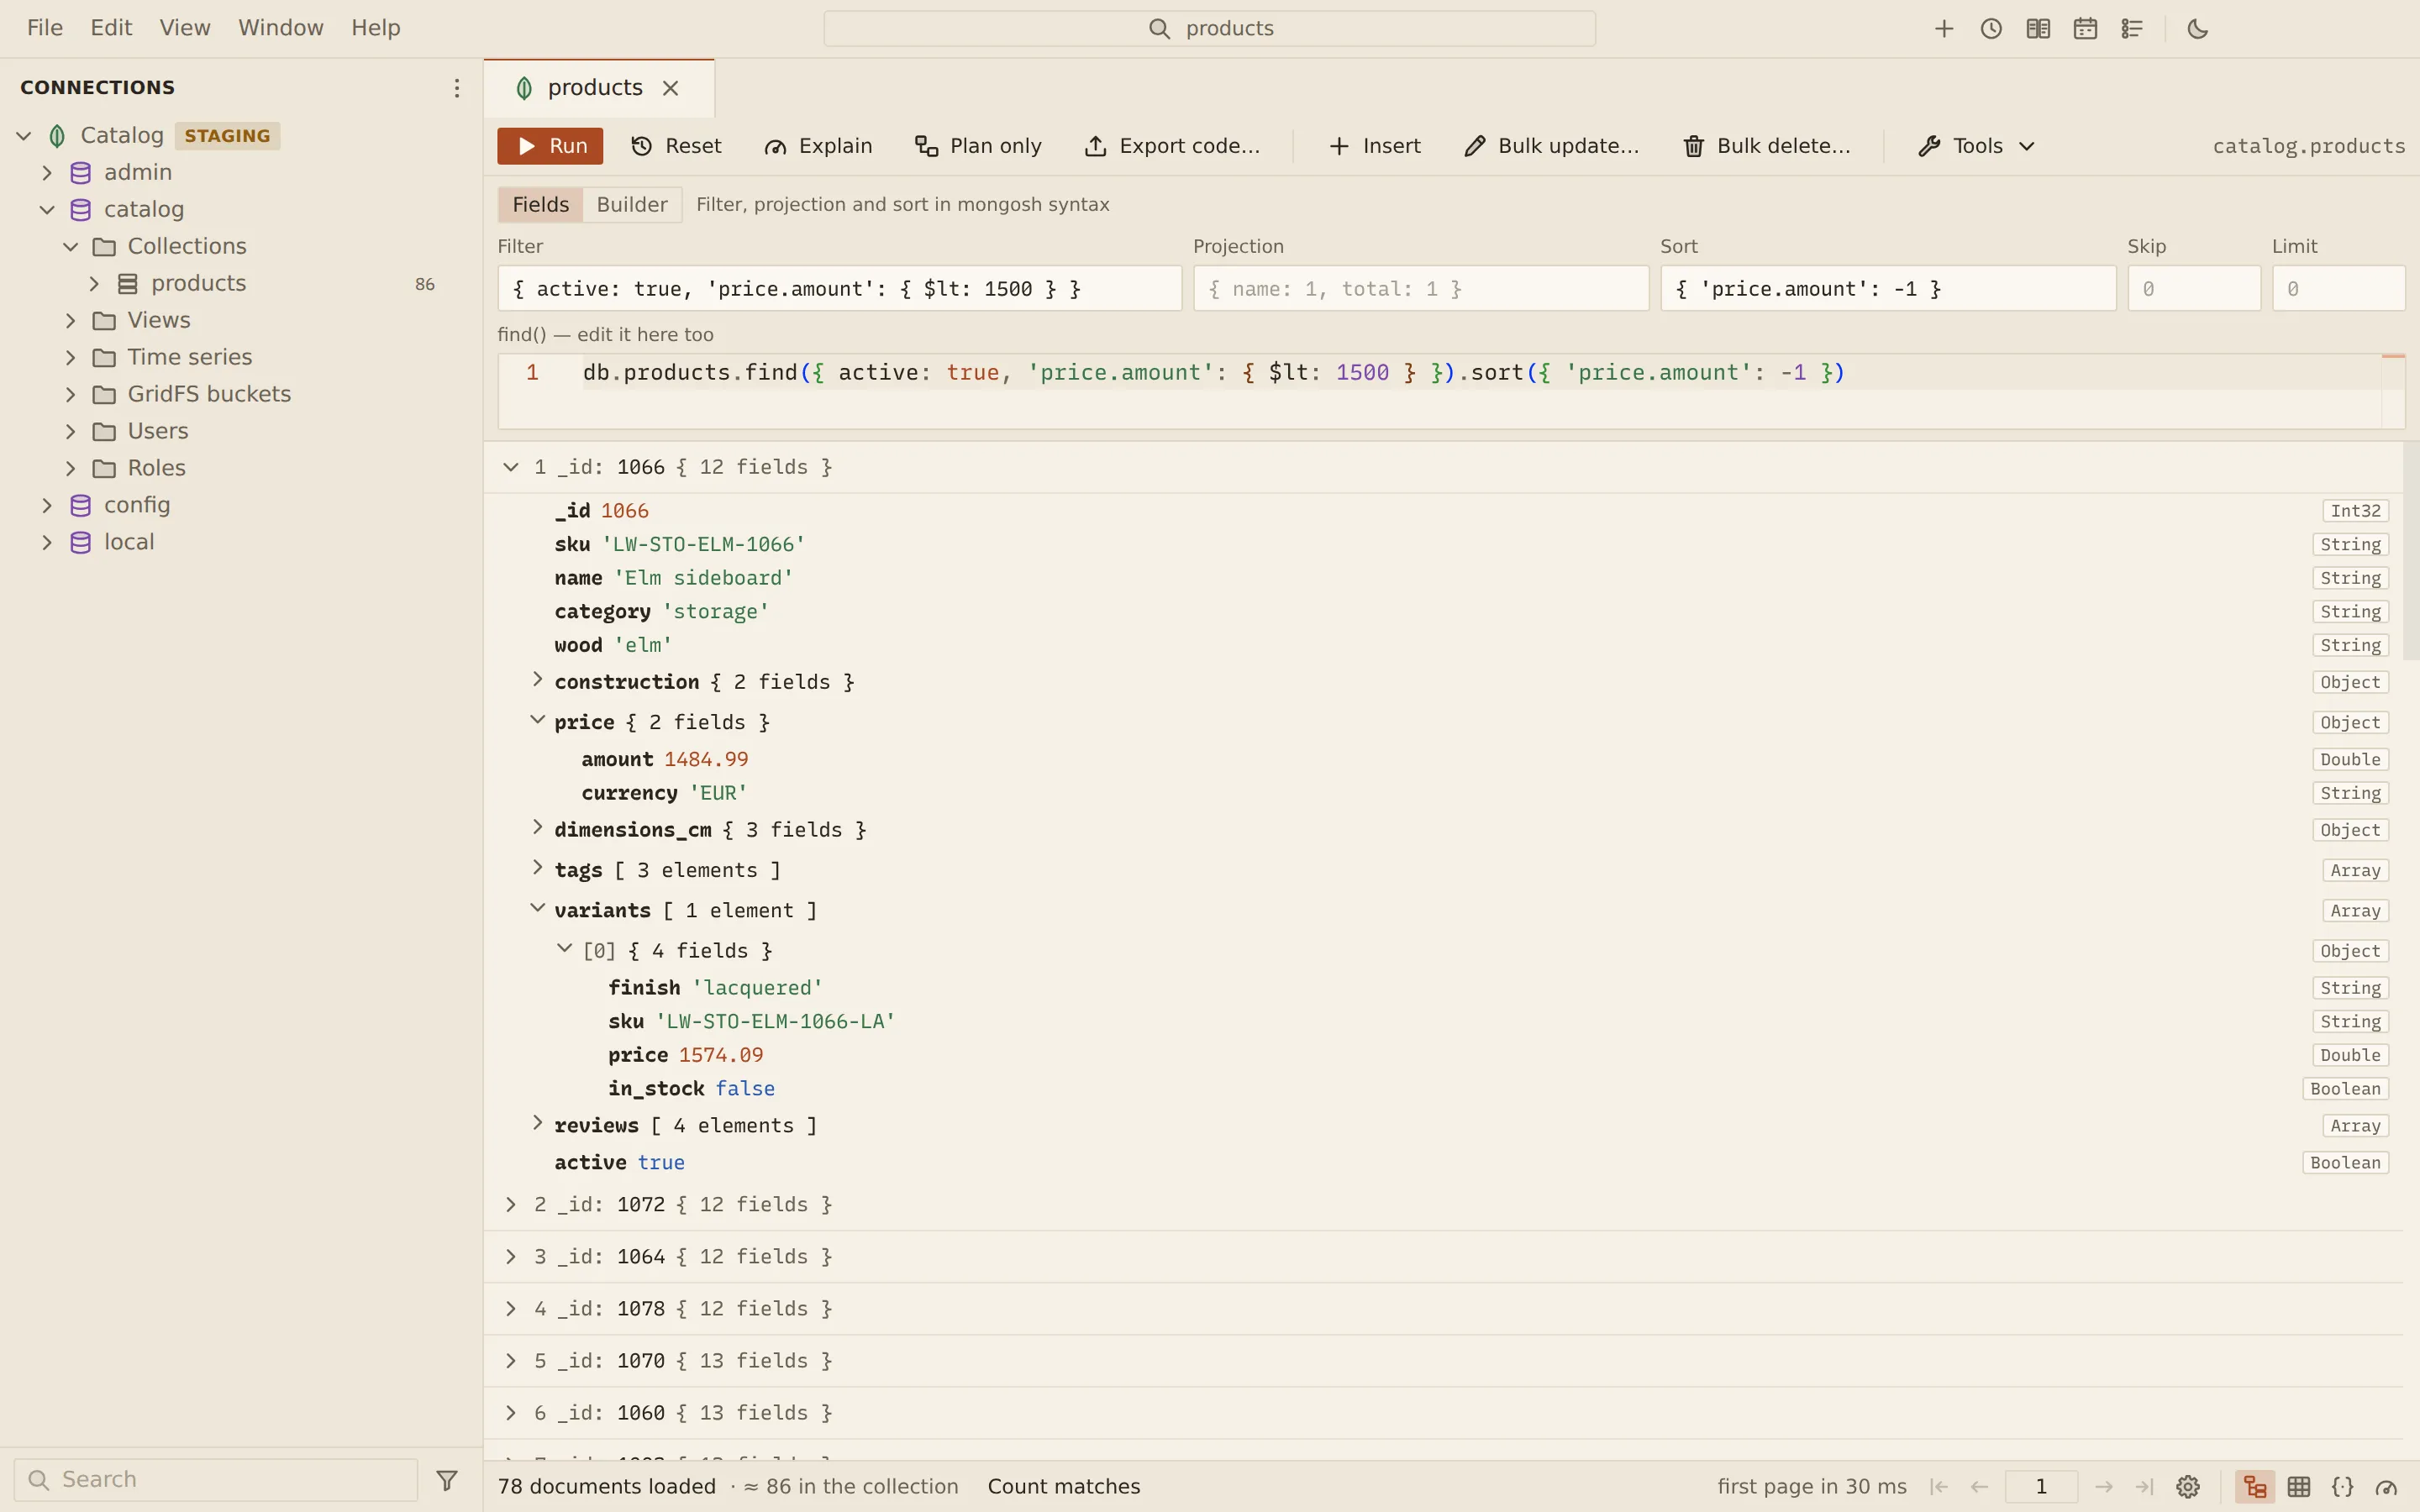Switch to tree view of results

(2255, 1487)
